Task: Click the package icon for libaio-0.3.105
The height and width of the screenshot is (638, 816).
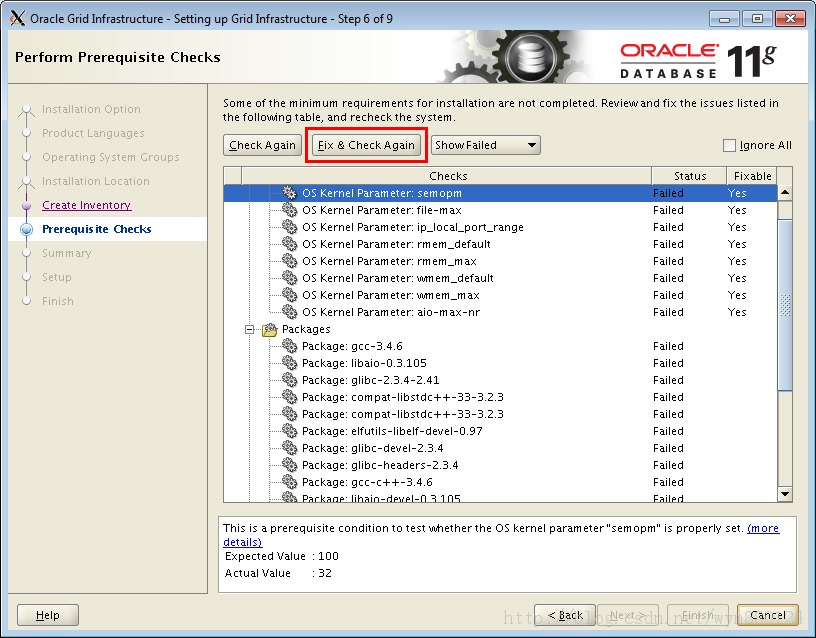Action: pos(287,363)
